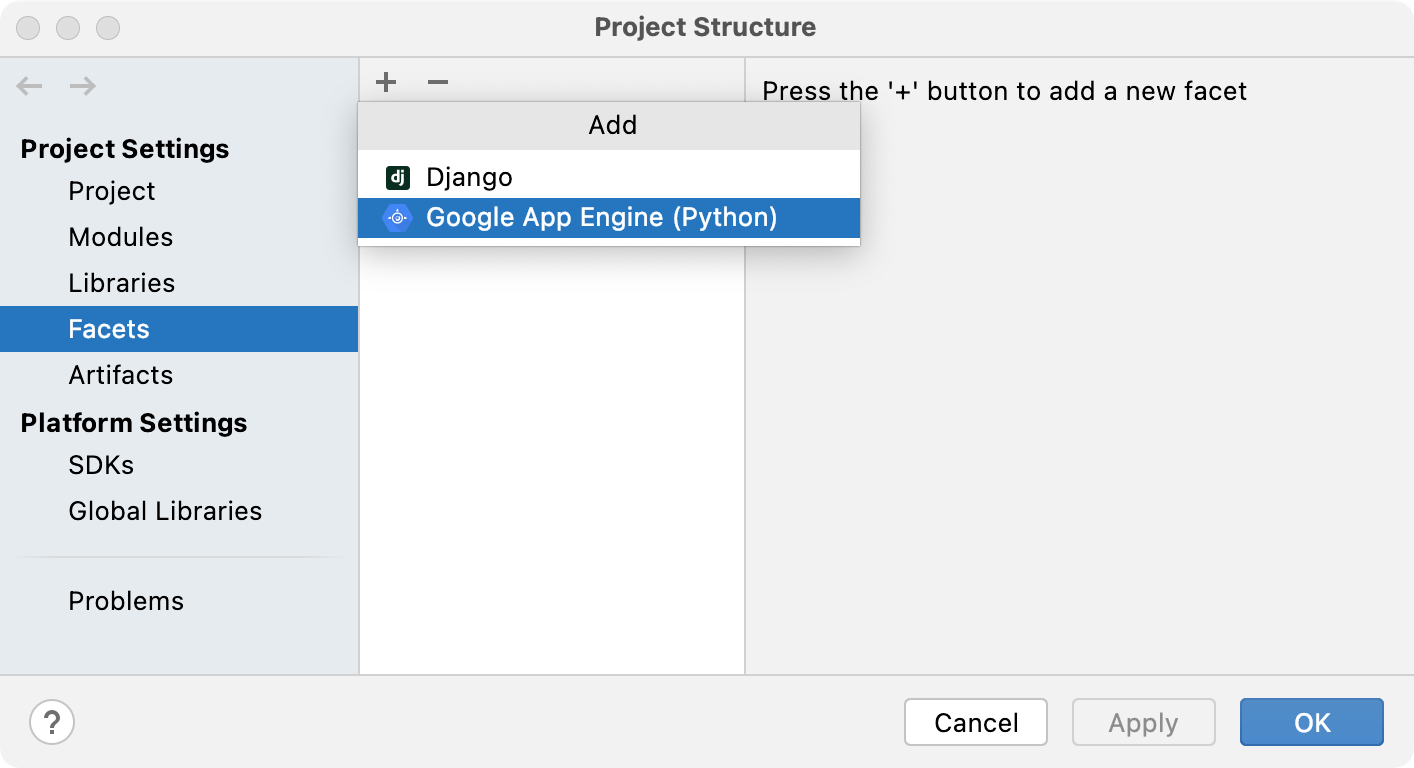Click the plus icon to add a facet
Viewport: 1414px width, 768px height.
point(386,82)
